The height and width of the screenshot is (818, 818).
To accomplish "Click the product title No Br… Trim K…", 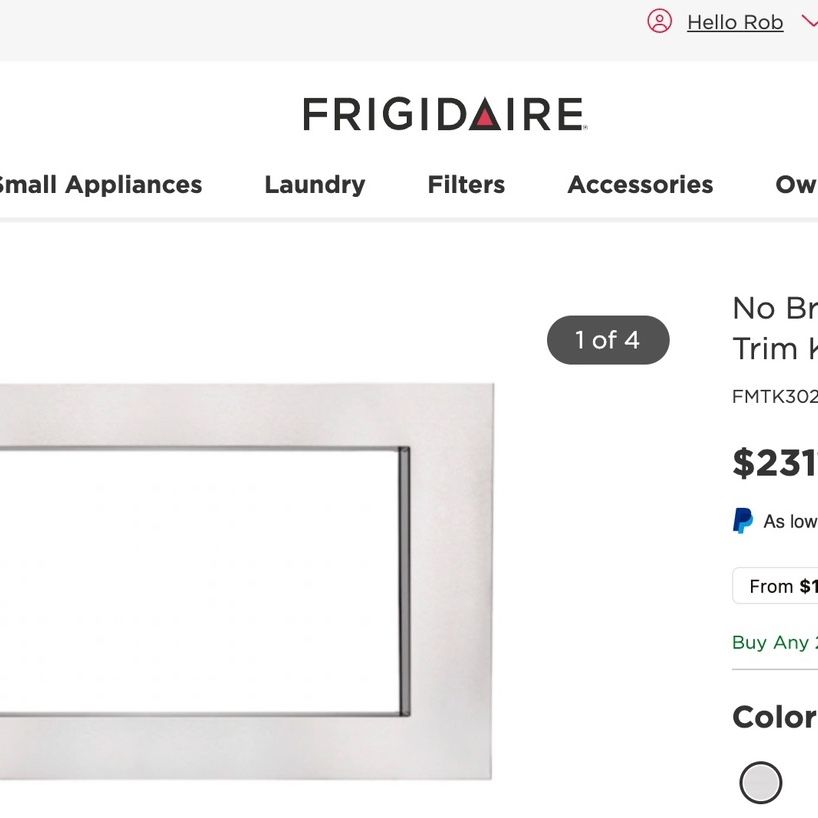I will 775,328.
